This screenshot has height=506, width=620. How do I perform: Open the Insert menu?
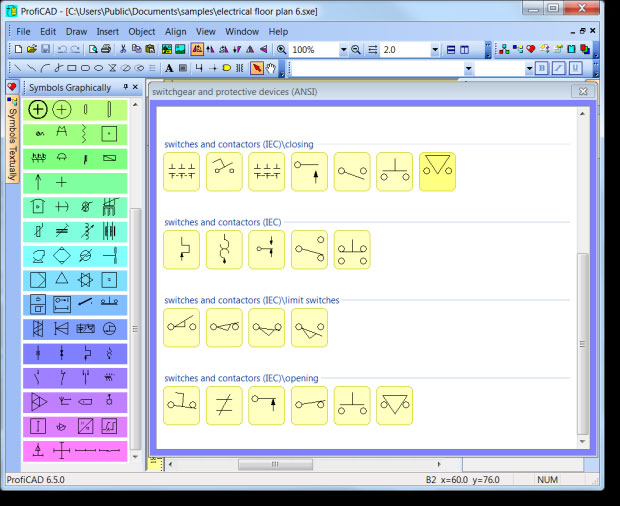coord(107,31)
